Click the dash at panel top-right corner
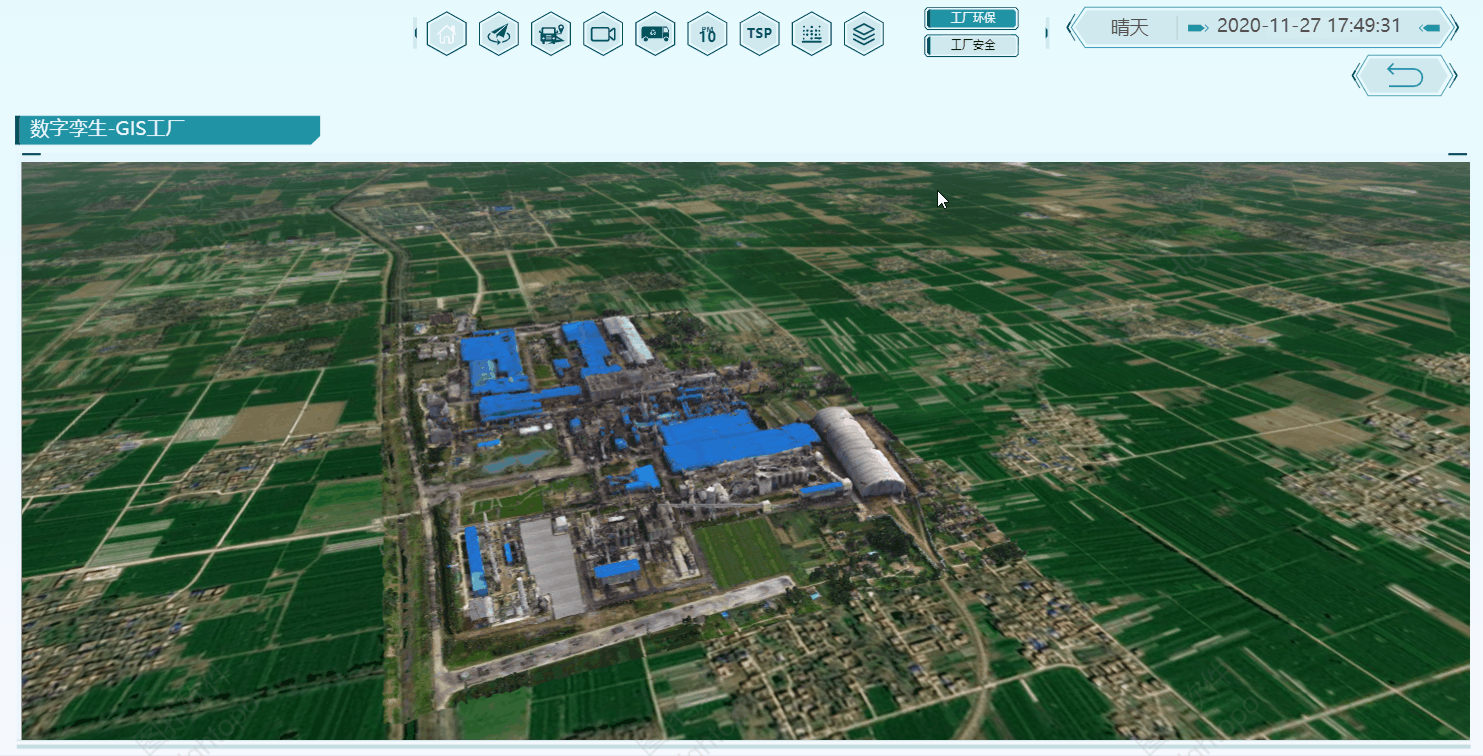1483x756 pixels. (1457, 154)
